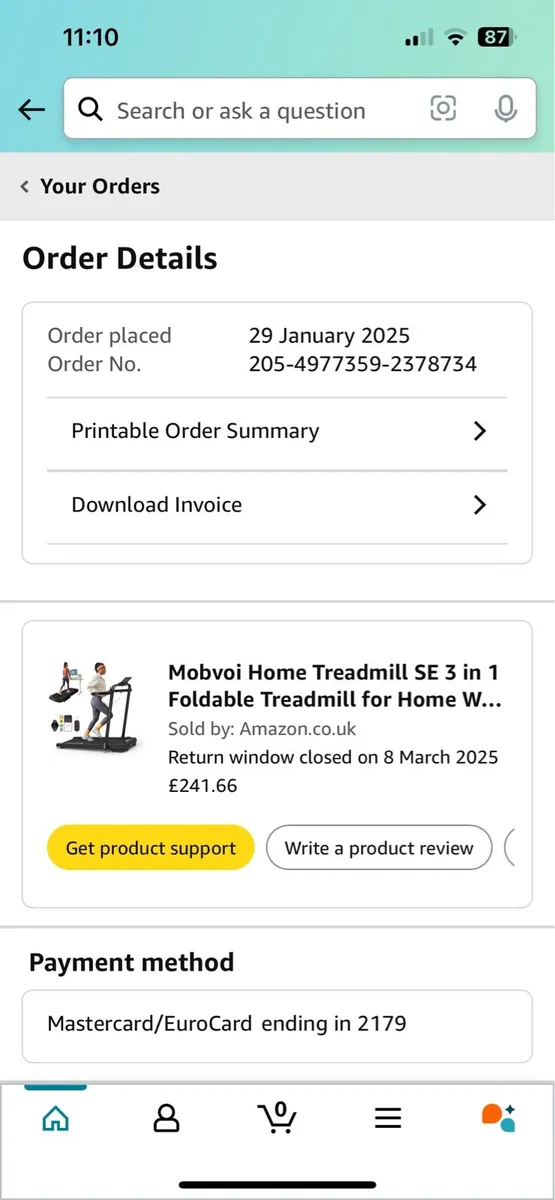Go to the Home tab icon

click(56, 1118)
